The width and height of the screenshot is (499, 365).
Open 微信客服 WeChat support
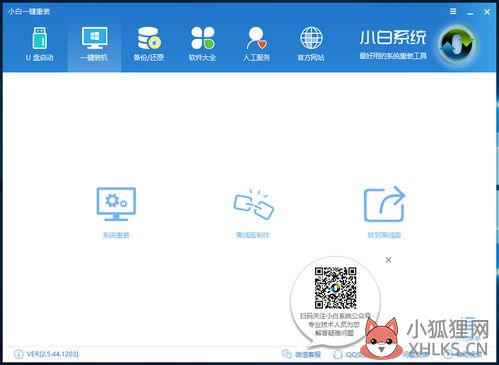click(x=301, y=354)
